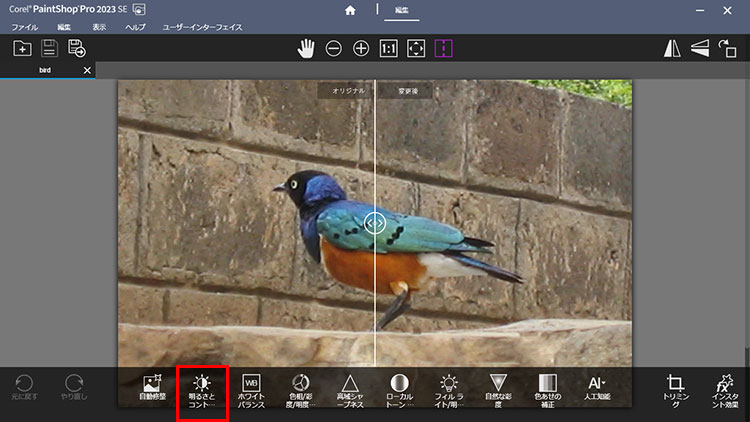Click the 元に戻す undo button
Screen dimensions: 750x422
click(x=24, y=389)
